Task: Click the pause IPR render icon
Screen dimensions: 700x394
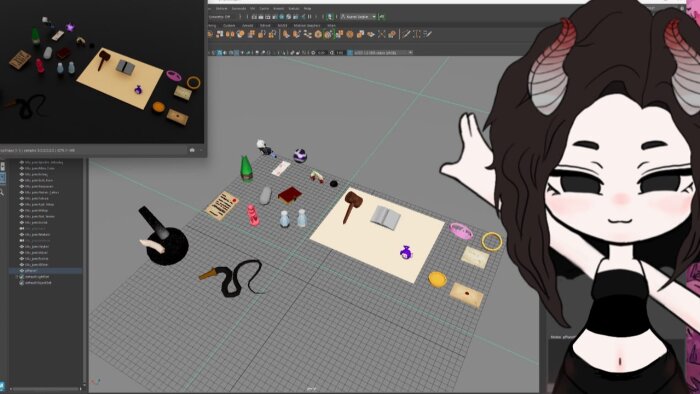Action: tap(309, 17)
